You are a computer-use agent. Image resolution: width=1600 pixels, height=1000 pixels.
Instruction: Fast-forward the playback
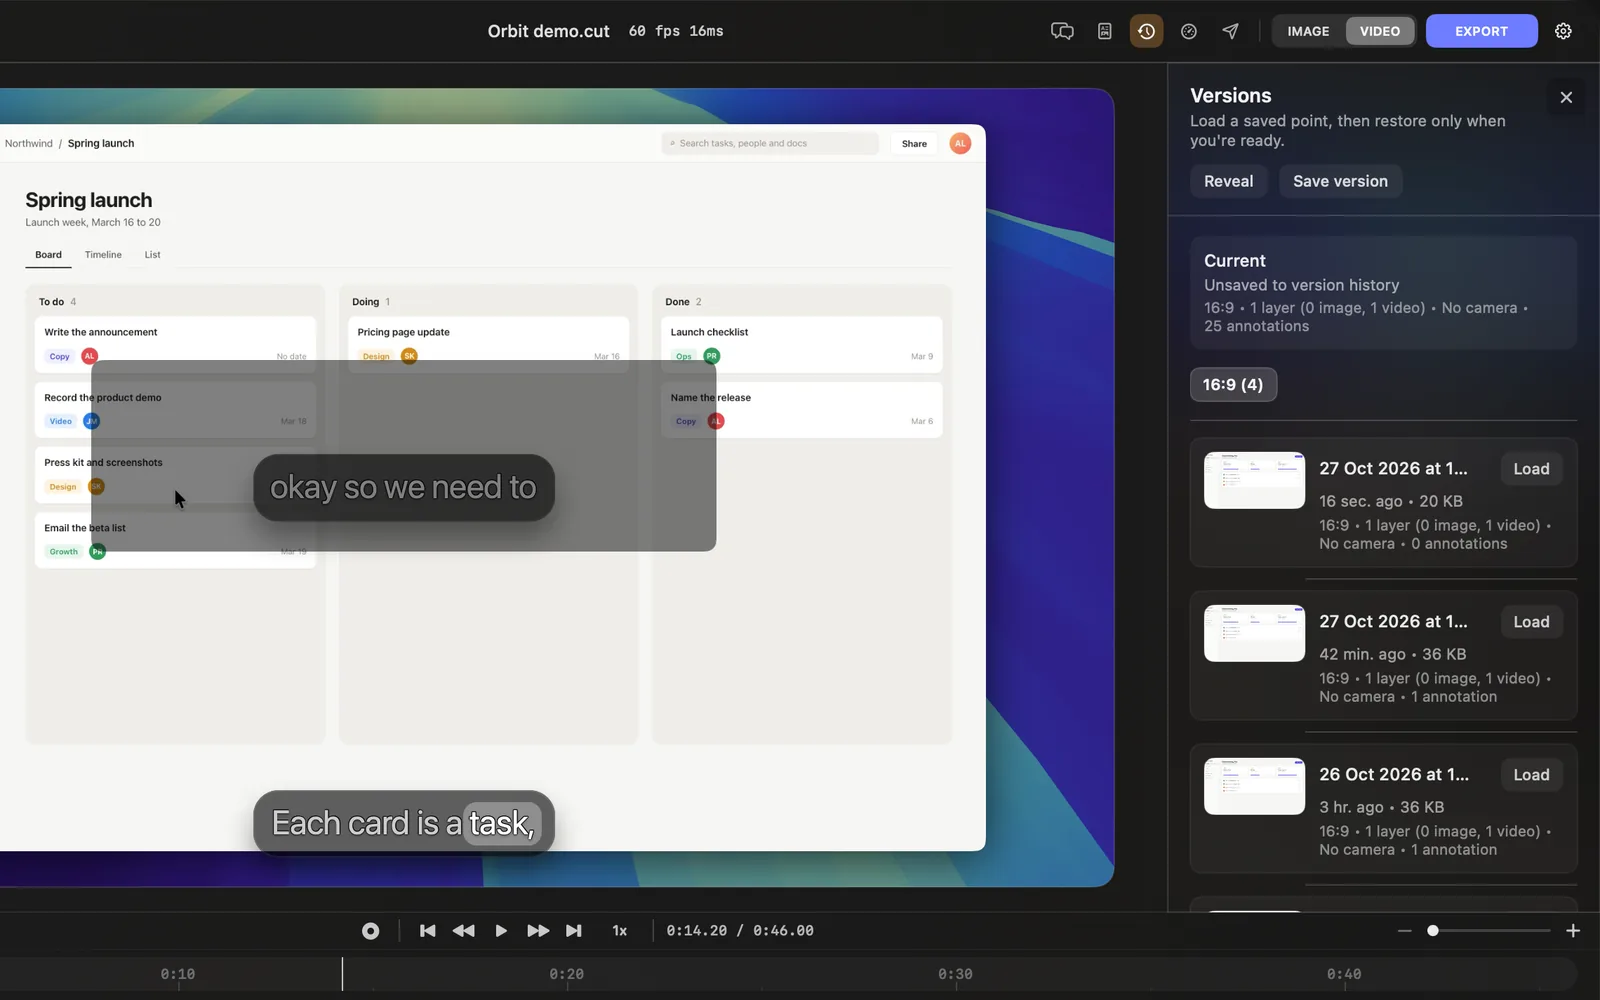click(x=538, y=931)
